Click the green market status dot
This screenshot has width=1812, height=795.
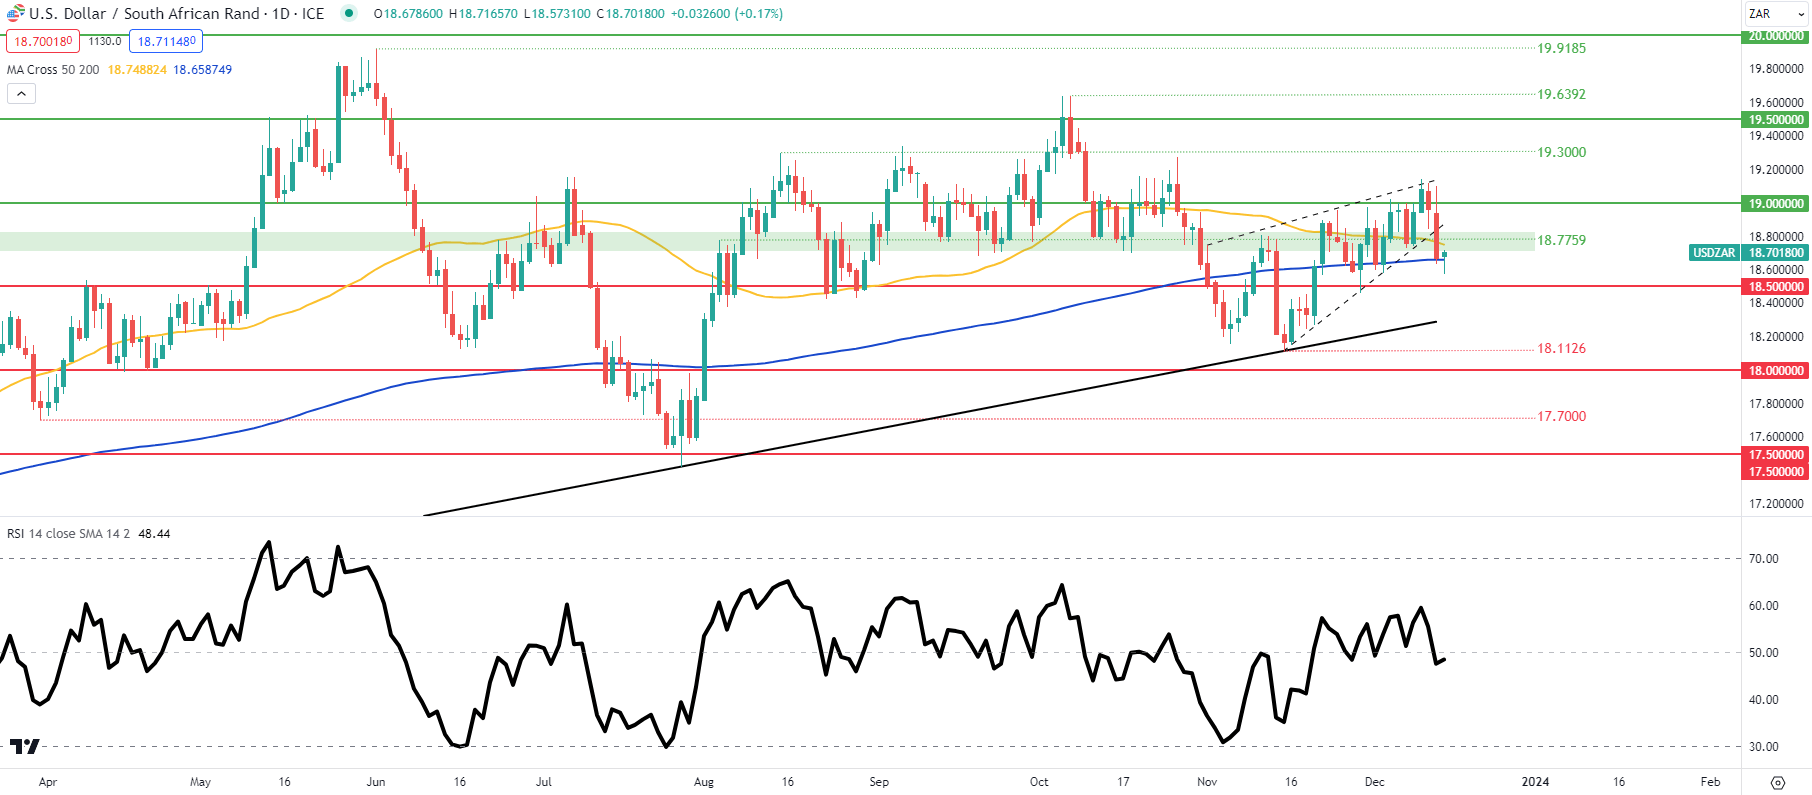pyautogui.click(x=348, y=13)
